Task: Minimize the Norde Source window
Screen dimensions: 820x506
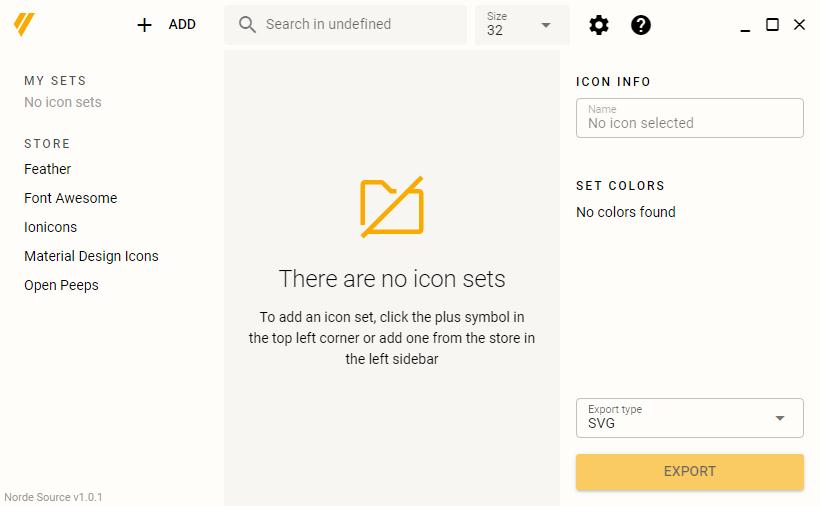Action: click(x=746, y=25)
